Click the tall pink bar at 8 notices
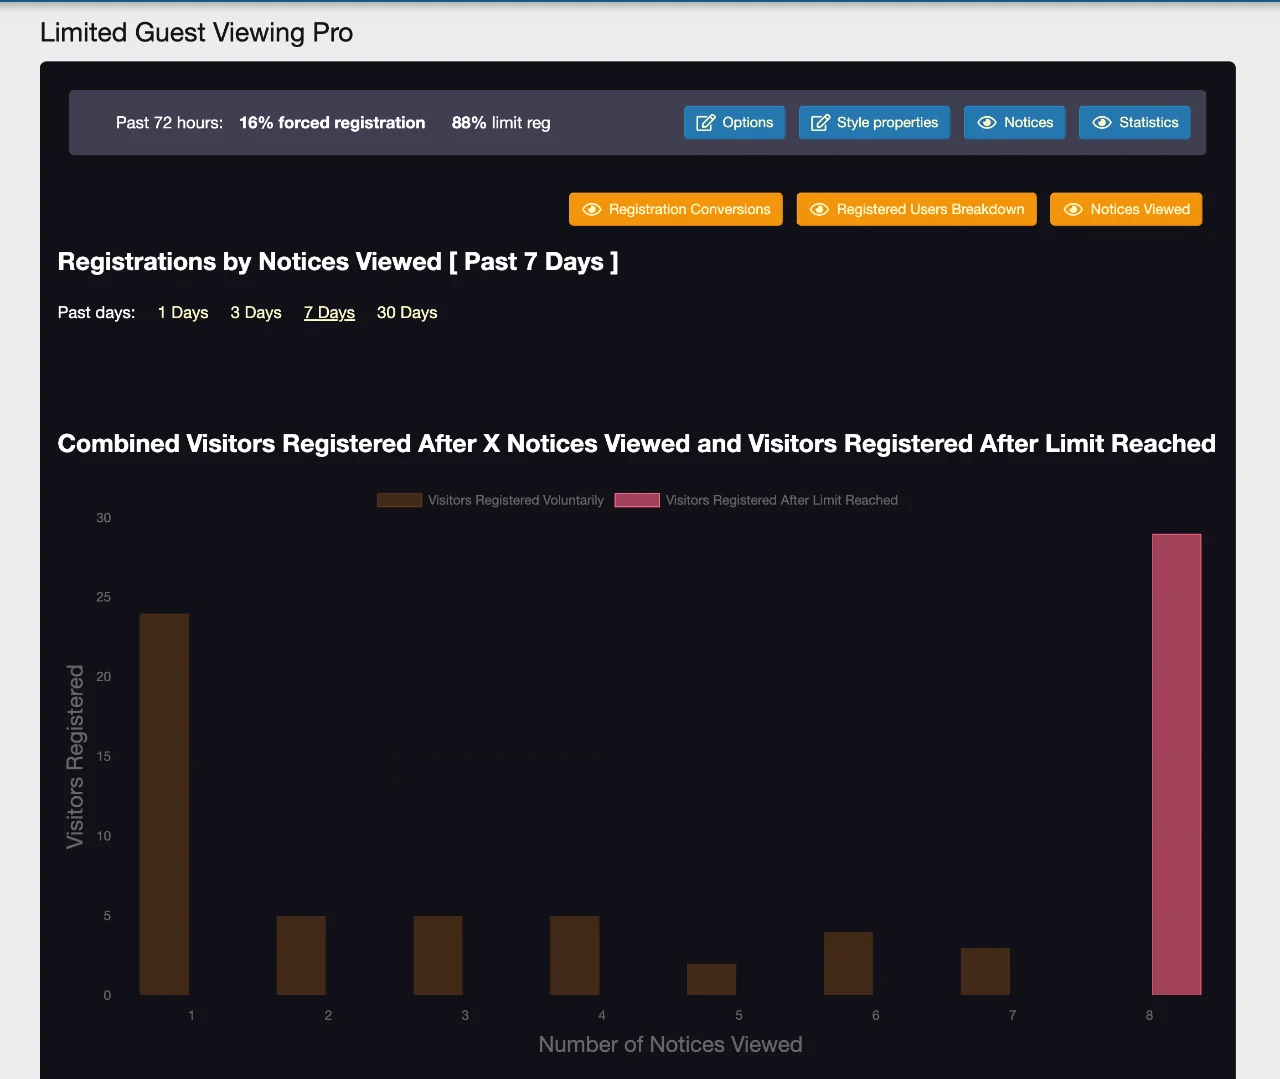 [x=1176, y=764]
